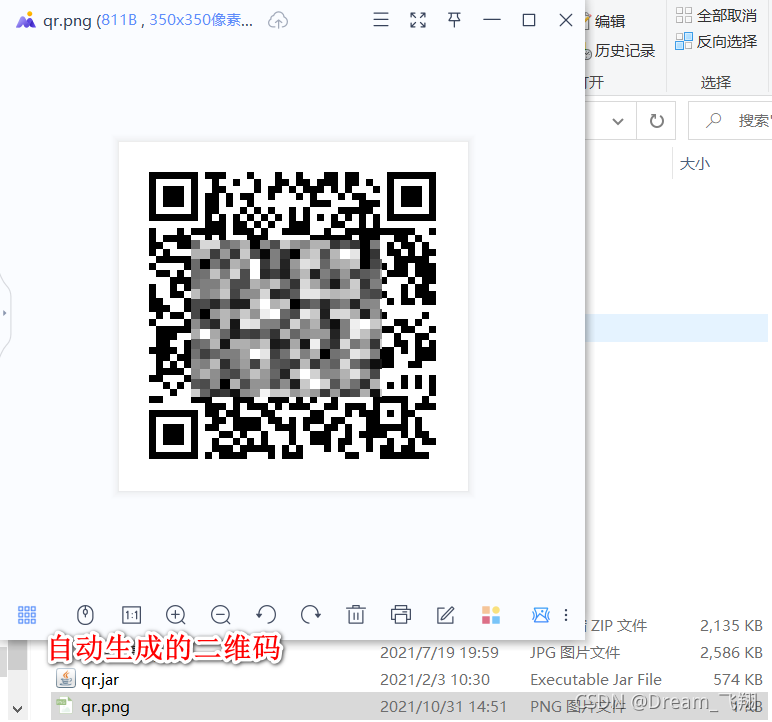The height and width of the screenshot is (722, 772).
Task: Click the JPG 图片文件 type cell
Action: pos(575,653)
